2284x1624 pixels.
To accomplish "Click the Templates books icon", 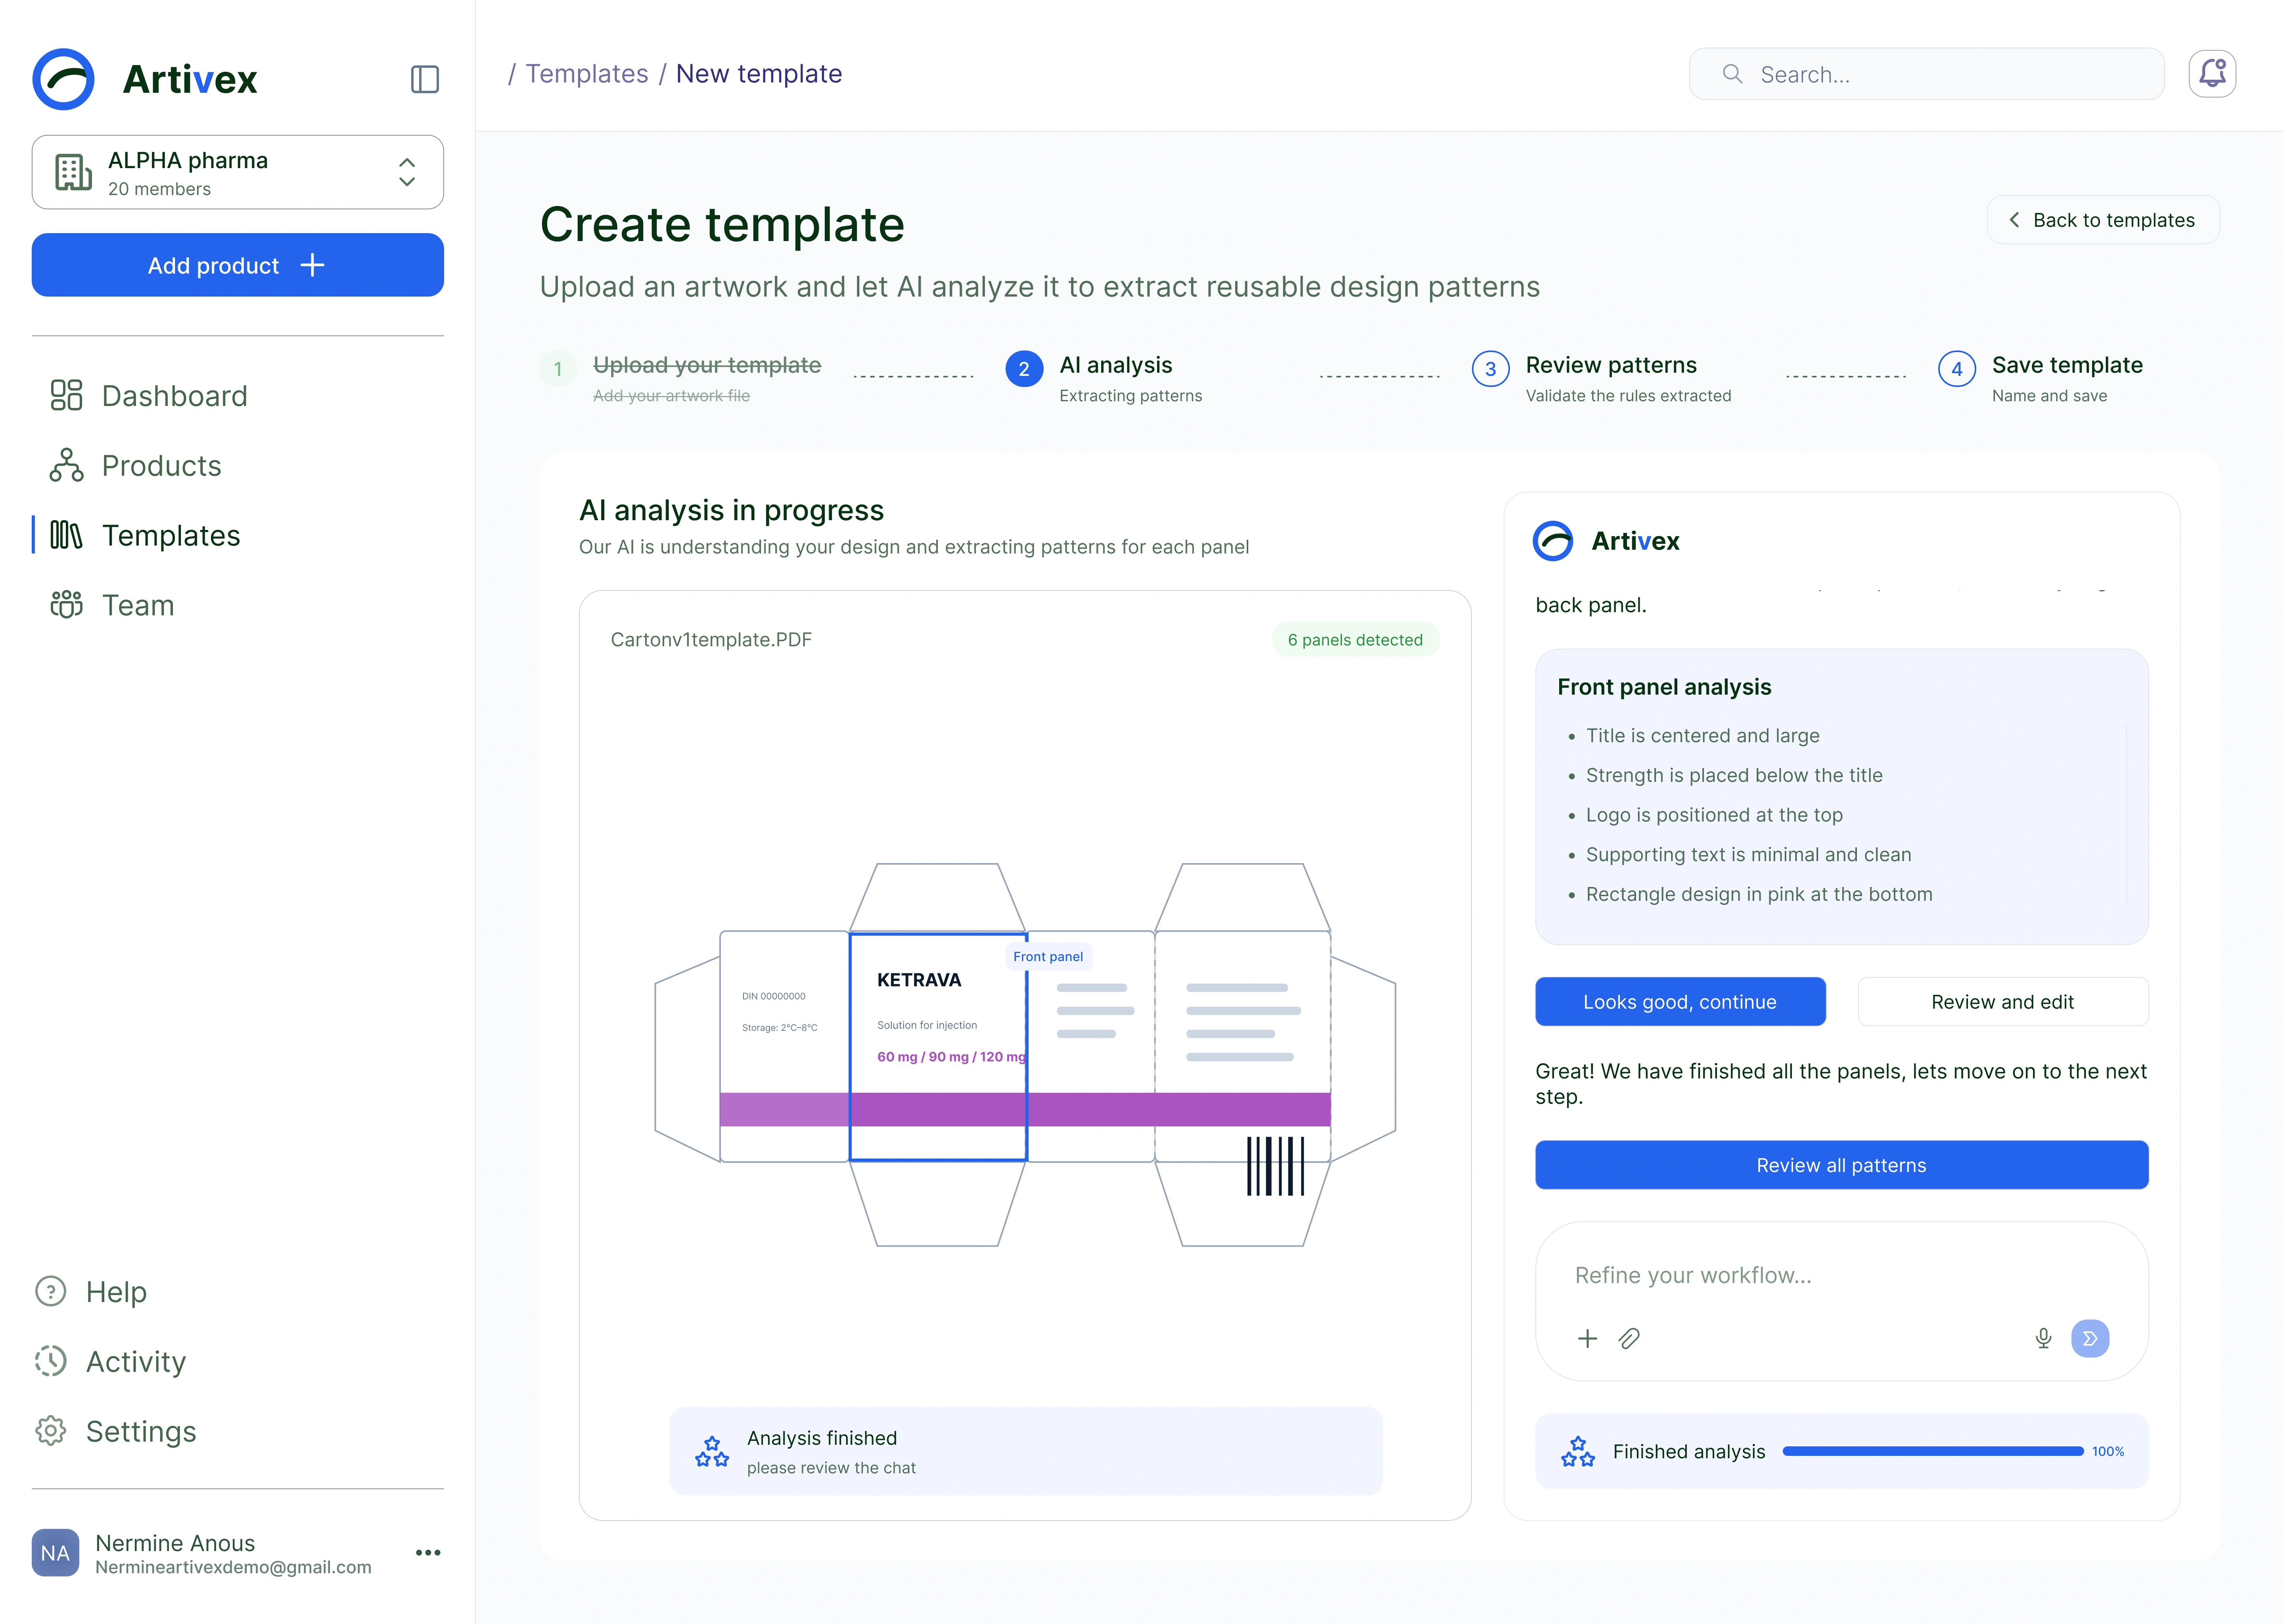I will coord(67,535).
